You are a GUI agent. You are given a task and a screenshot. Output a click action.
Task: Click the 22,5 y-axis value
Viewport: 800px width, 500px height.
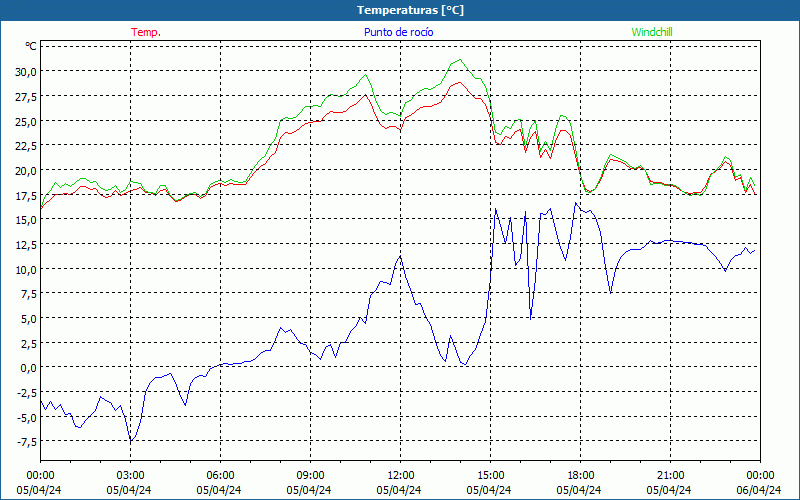(26, 145)
